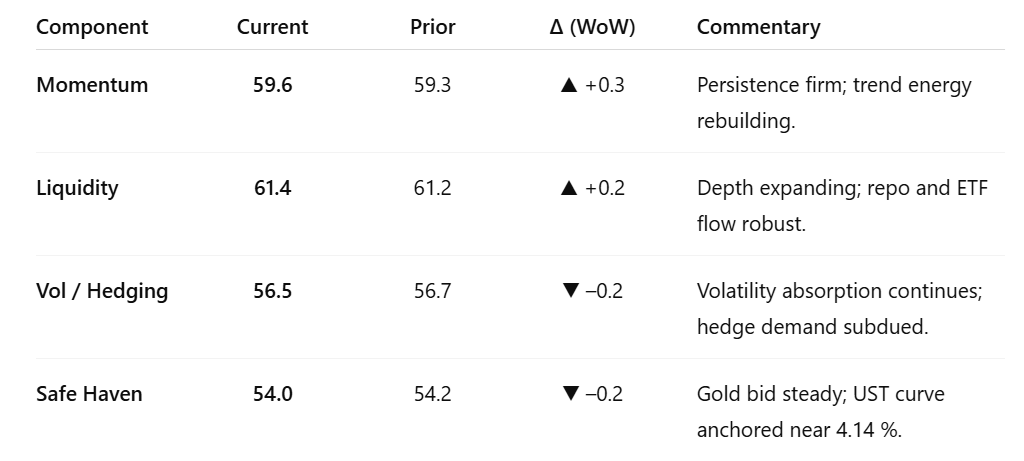This screenshot has height=461, width=1024.
Task: Select the Safe Haven current value 54.0
Action: pos(272,394)
